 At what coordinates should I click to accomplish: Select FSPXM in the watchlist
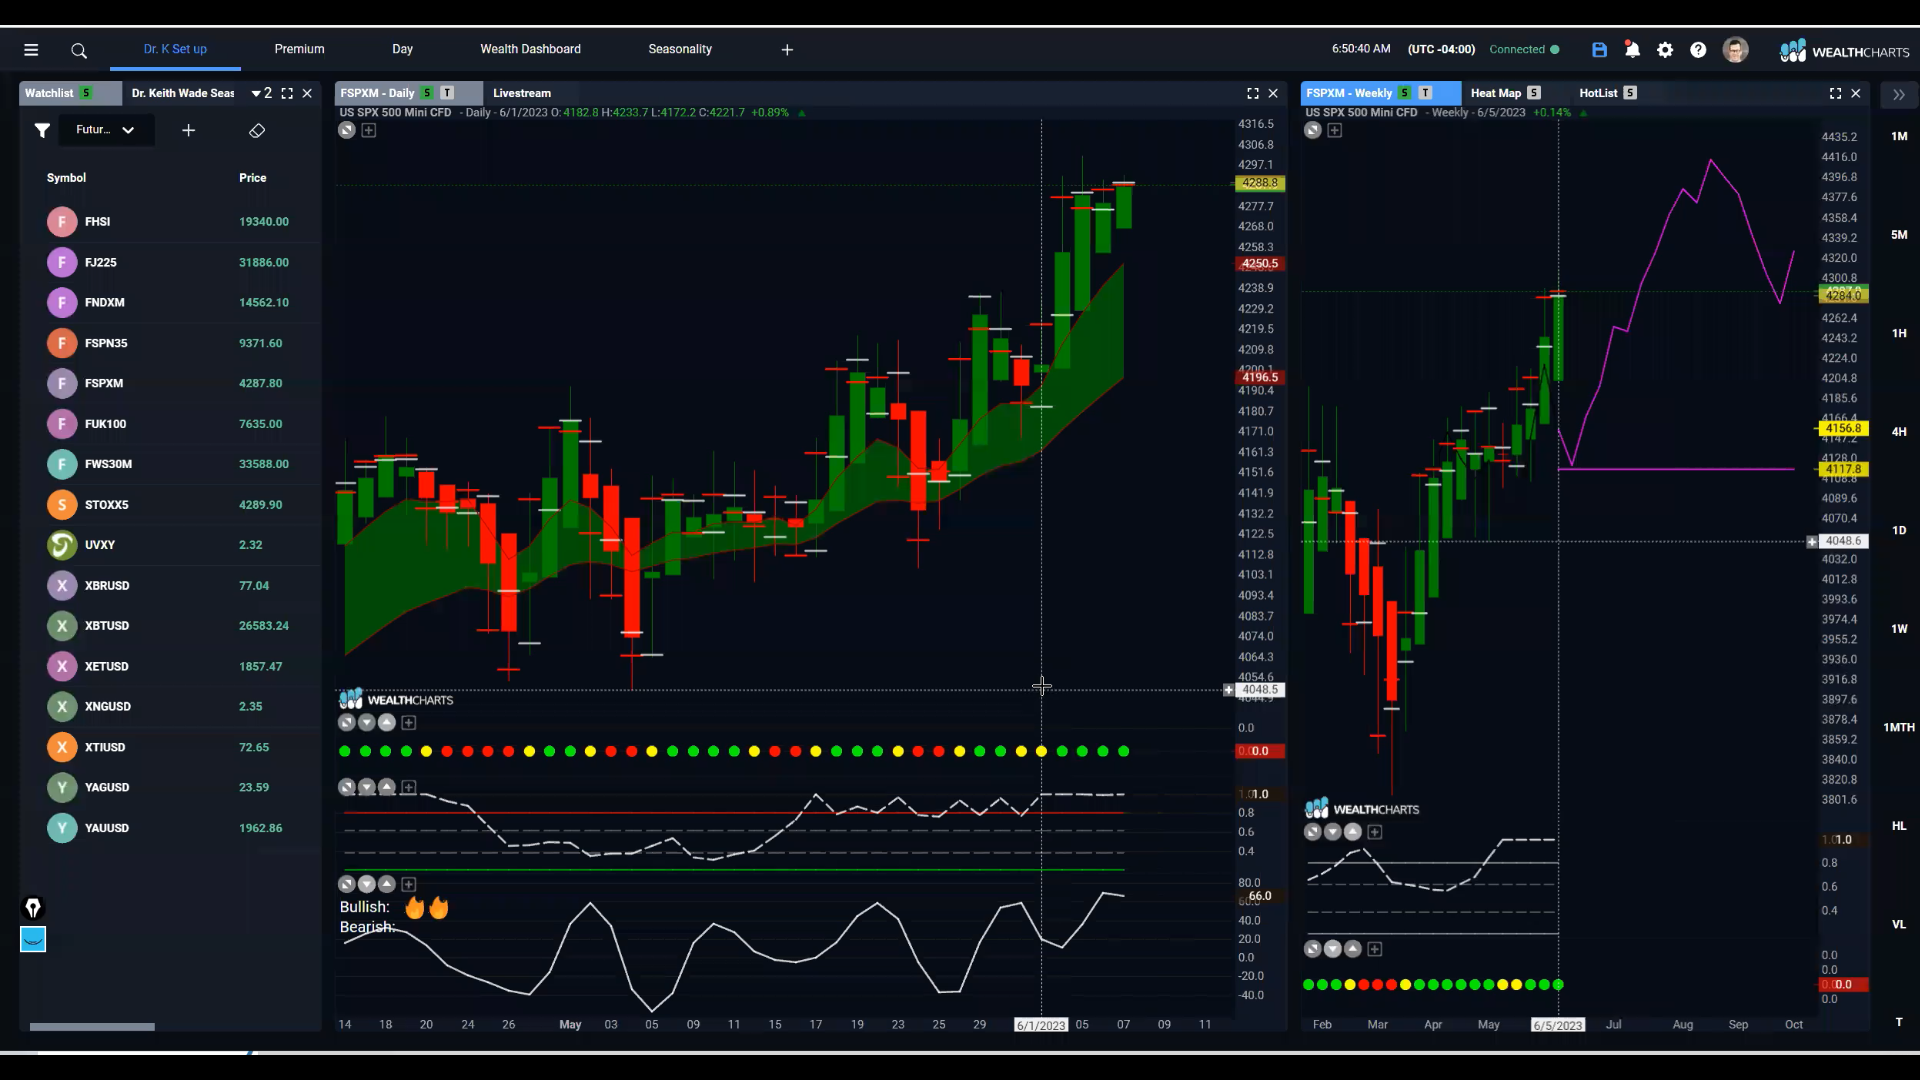[170, 383]
